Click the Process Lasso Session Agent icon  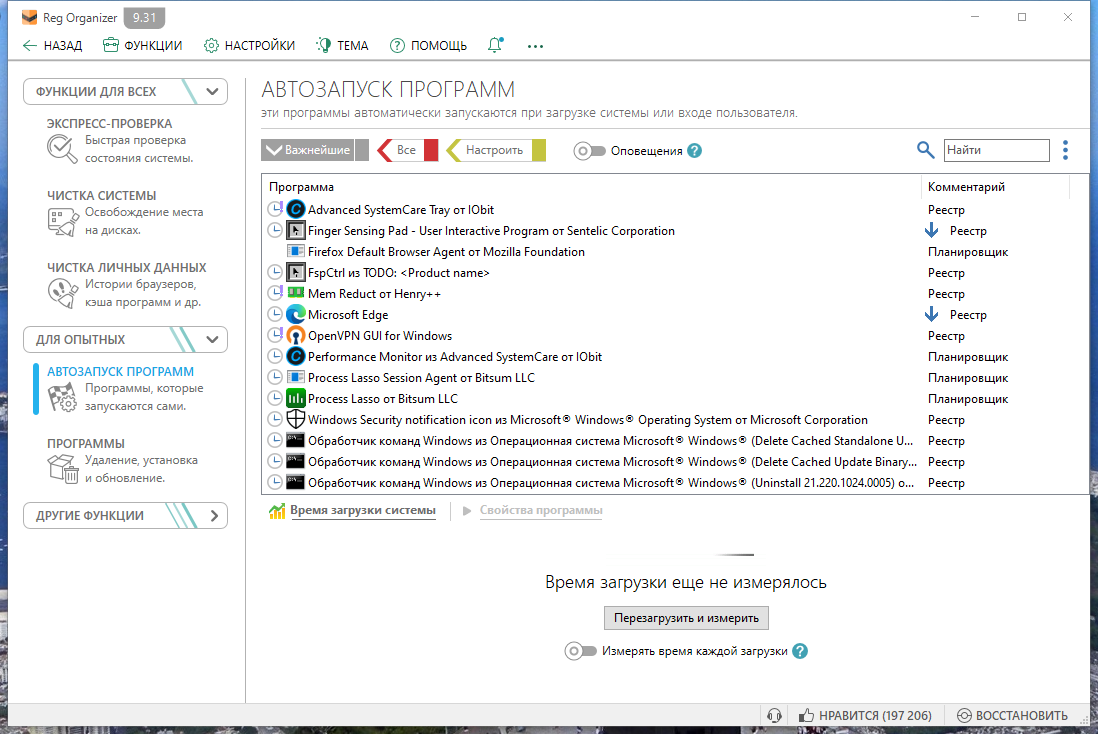296,378
